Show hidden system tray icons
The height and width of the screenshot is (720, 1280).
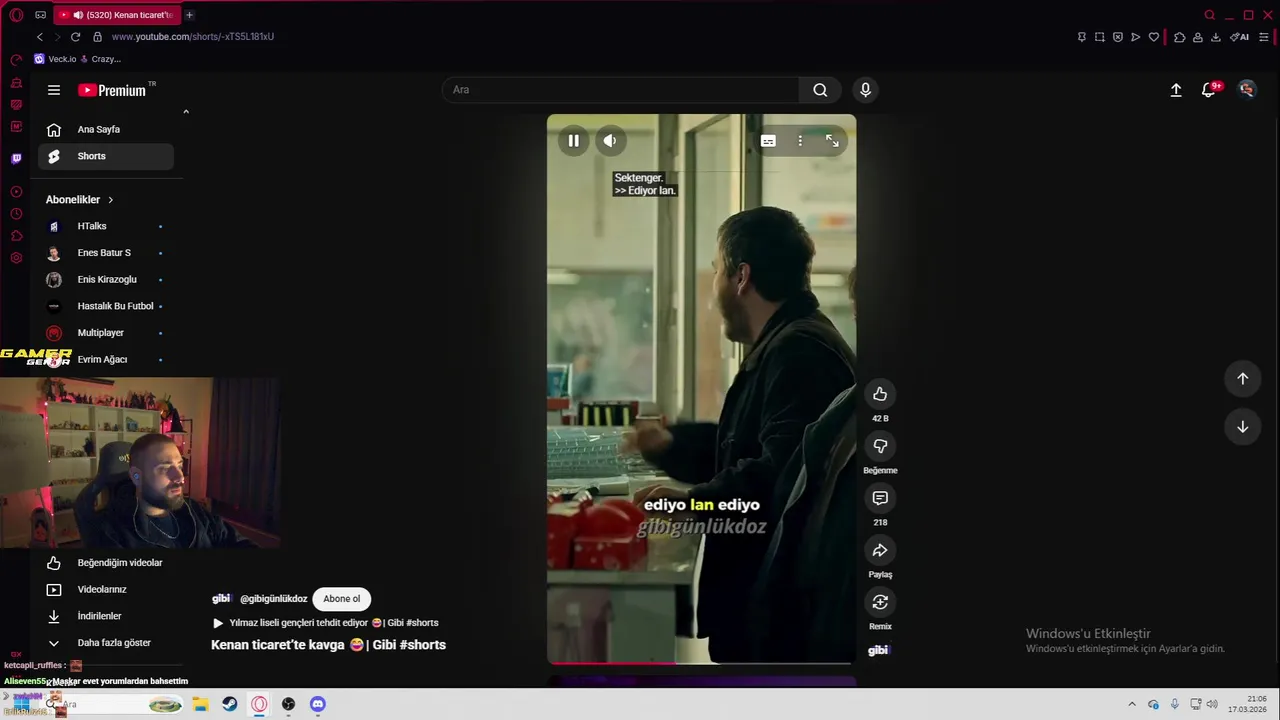click(x=1132, y=704)
